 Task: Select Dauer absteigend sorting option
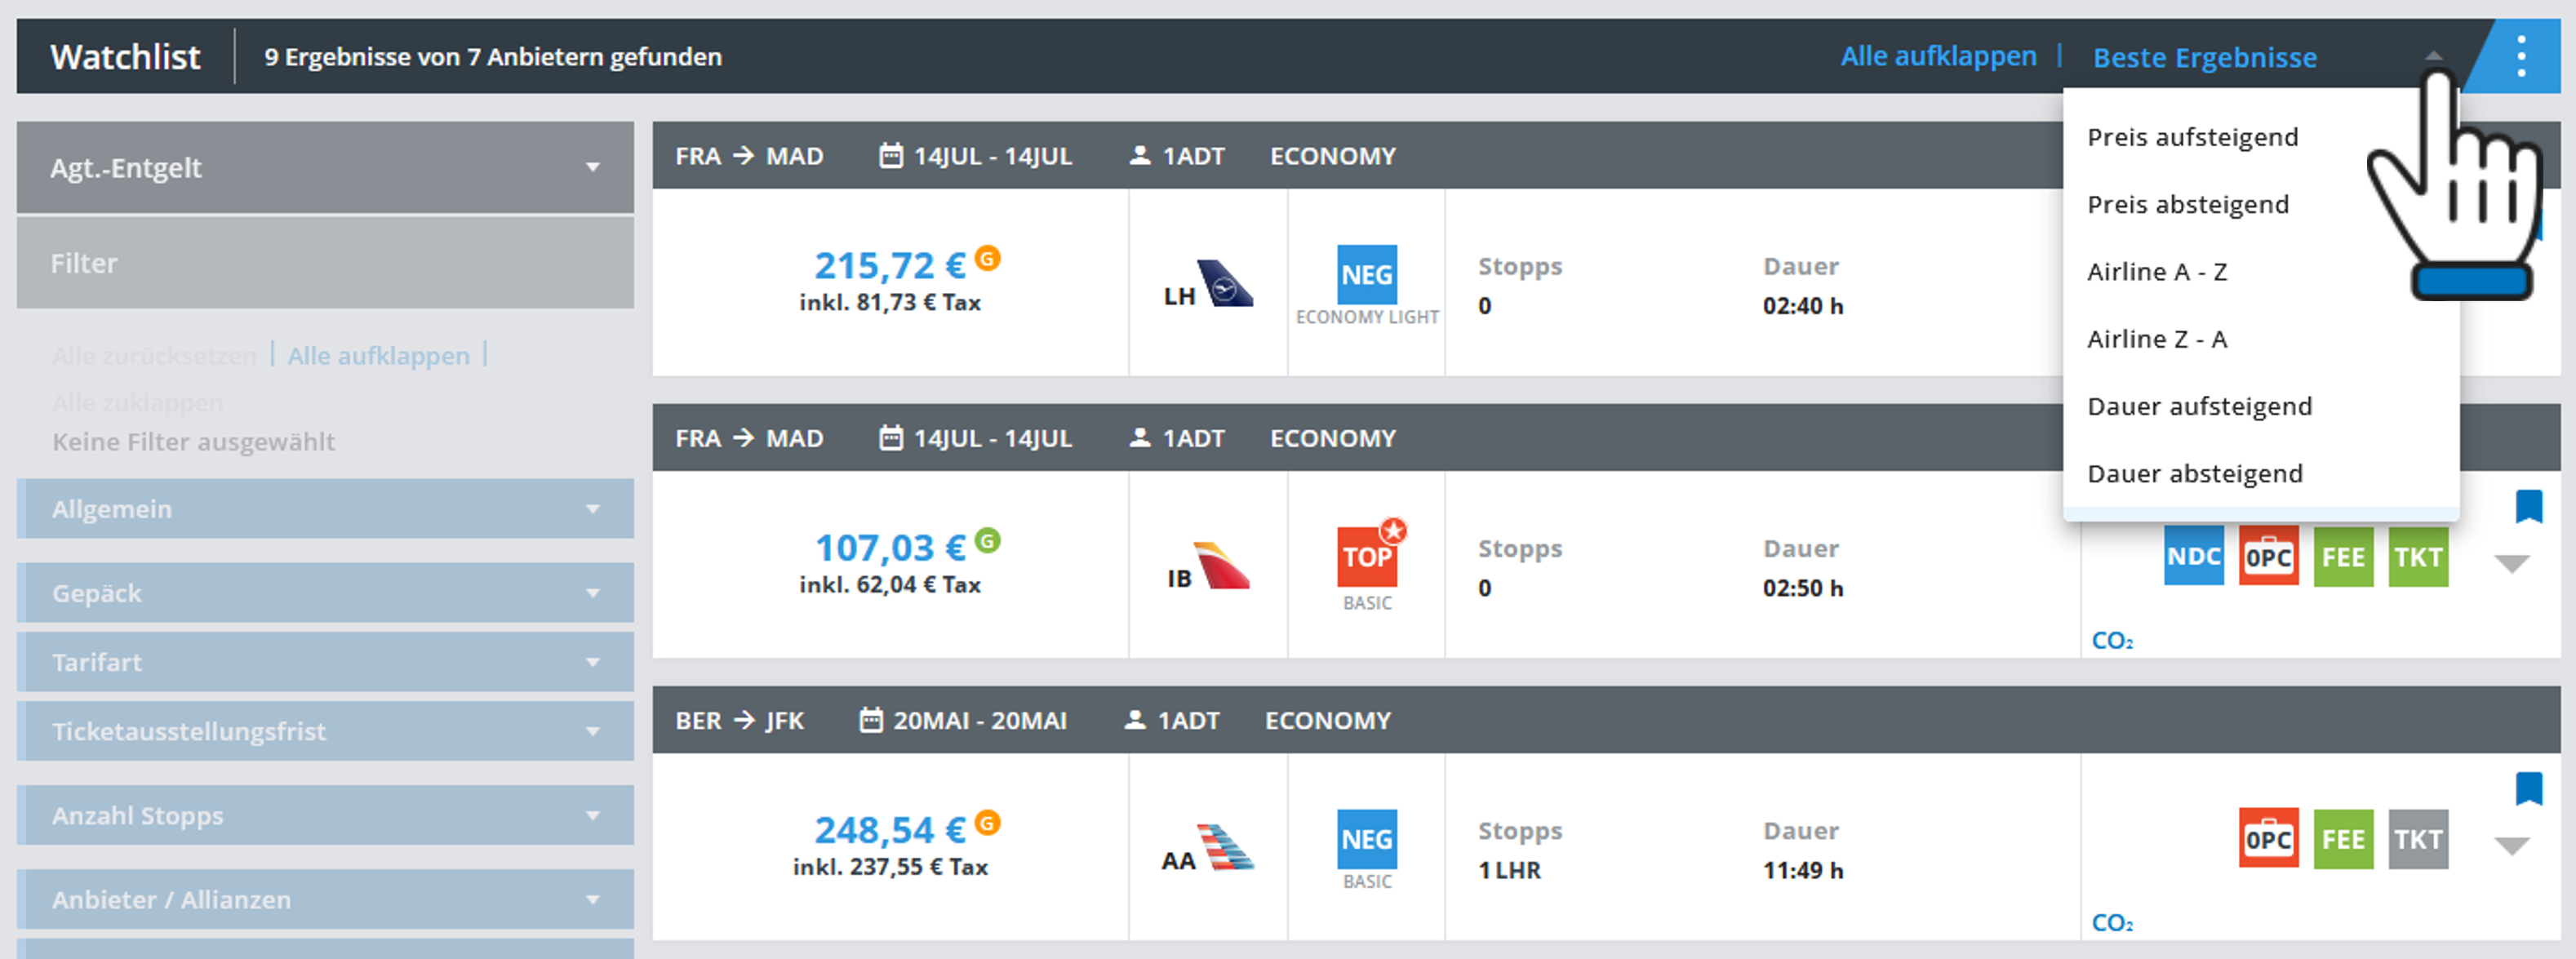(2194, 473)
